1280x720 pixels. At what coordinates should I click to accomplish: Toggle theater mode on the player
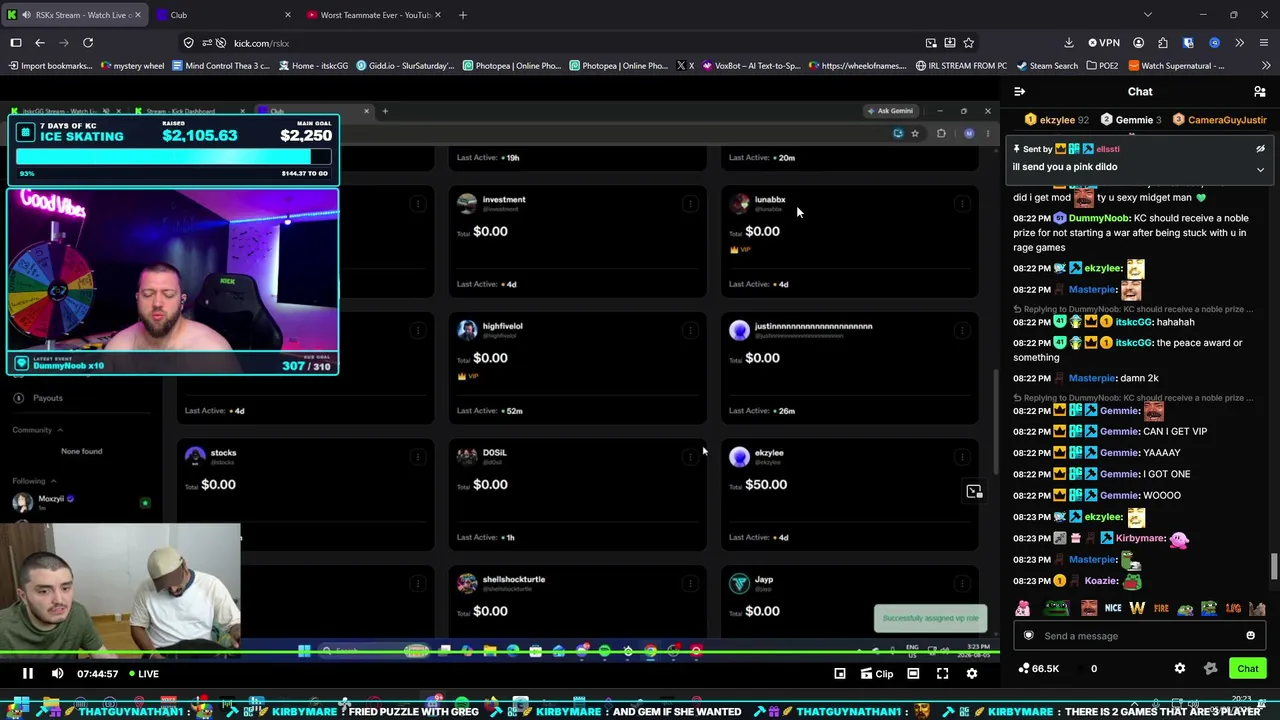click(913, 674)
